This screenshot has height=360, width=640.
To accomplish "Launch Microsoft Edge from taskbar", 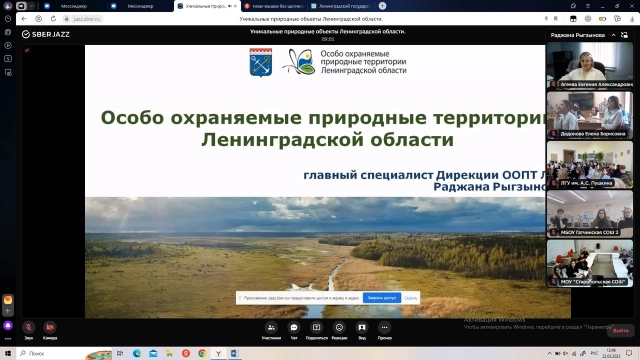I will click(x=137, y=353).
